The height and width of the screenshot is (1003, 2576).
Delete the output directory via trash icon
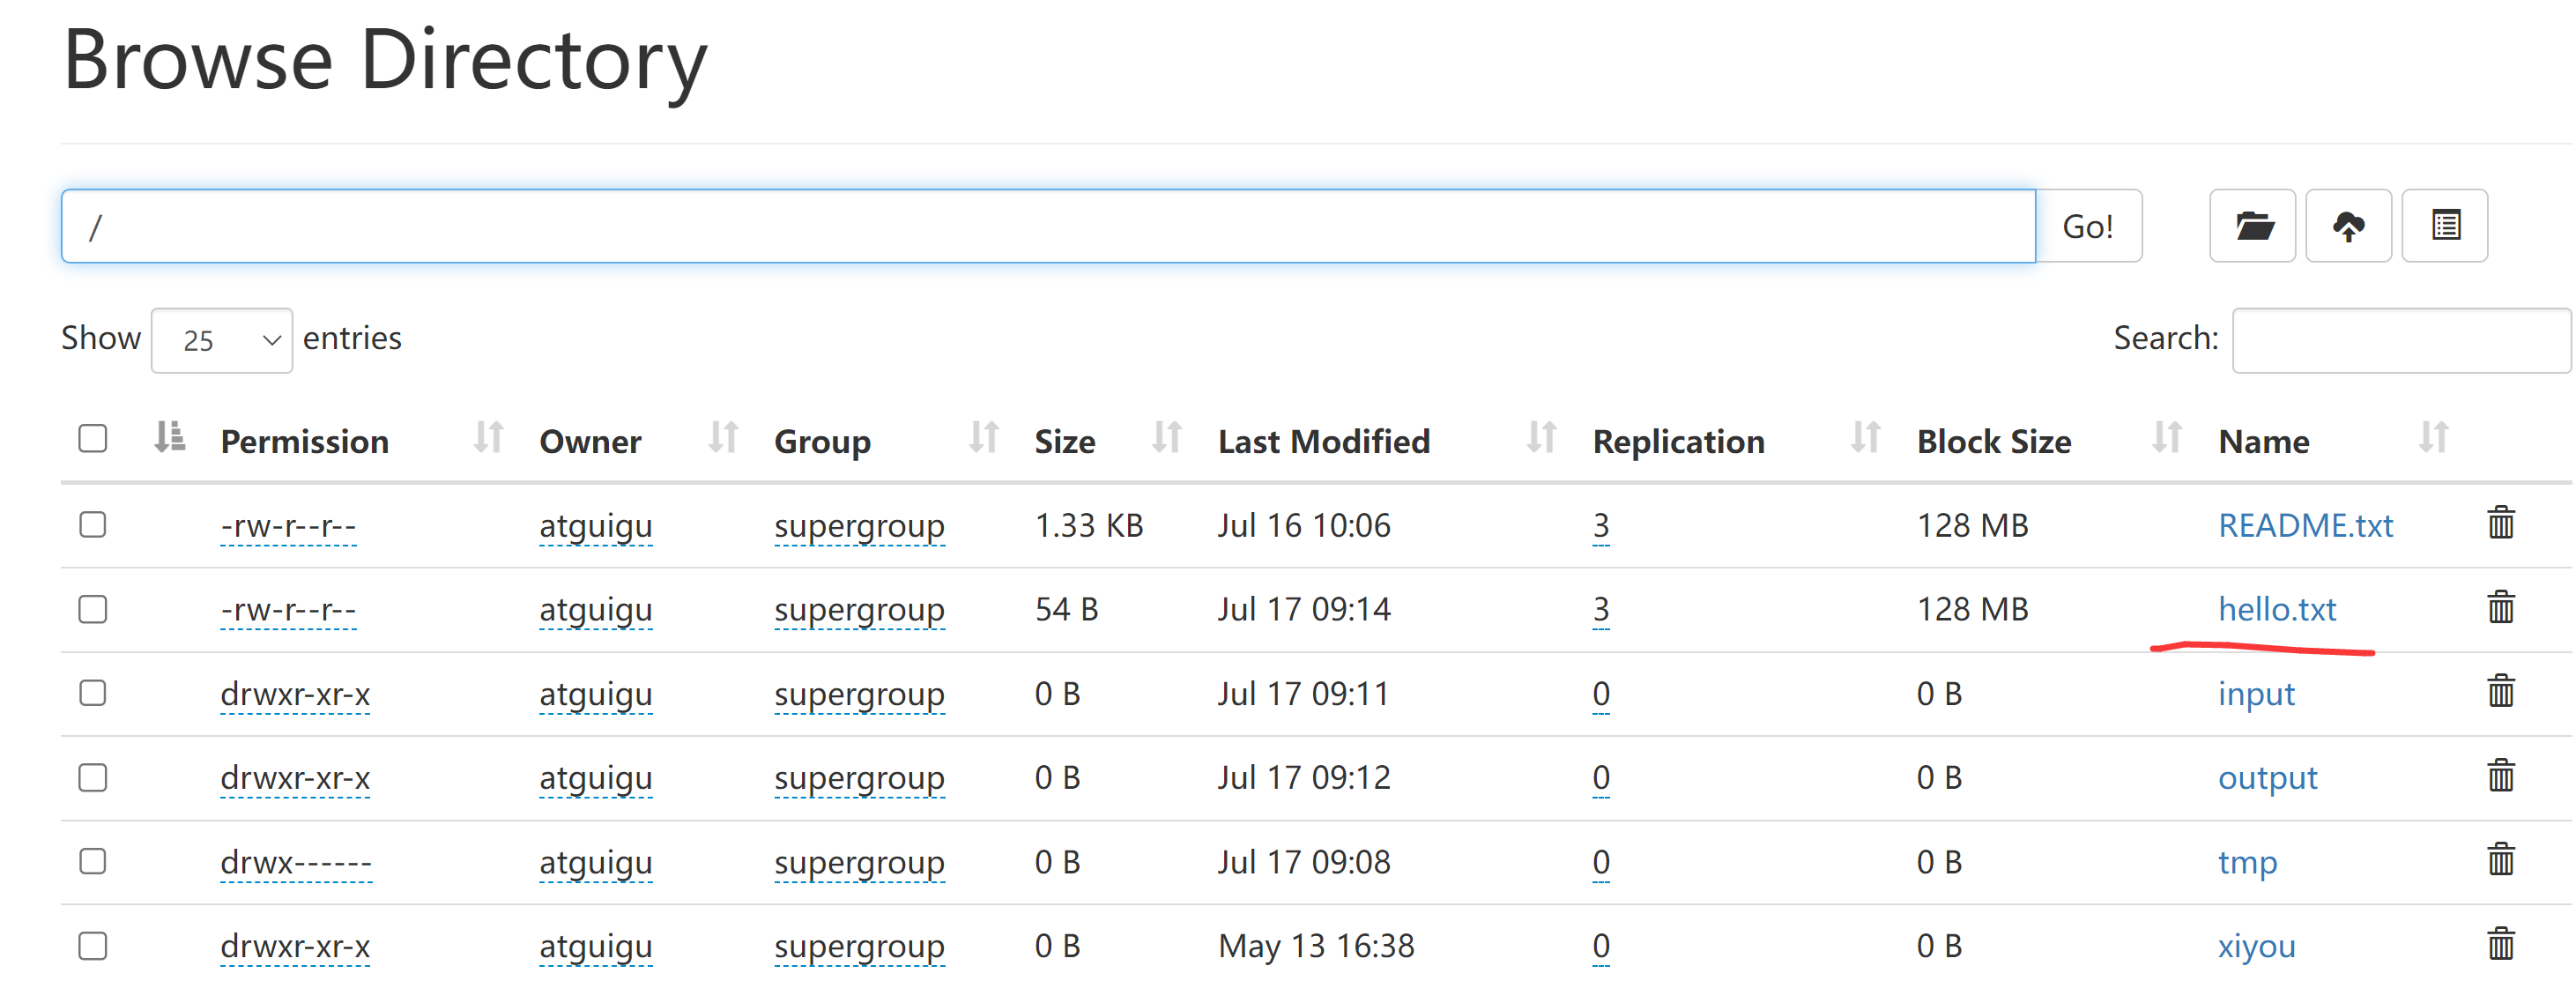point(2500,775)
